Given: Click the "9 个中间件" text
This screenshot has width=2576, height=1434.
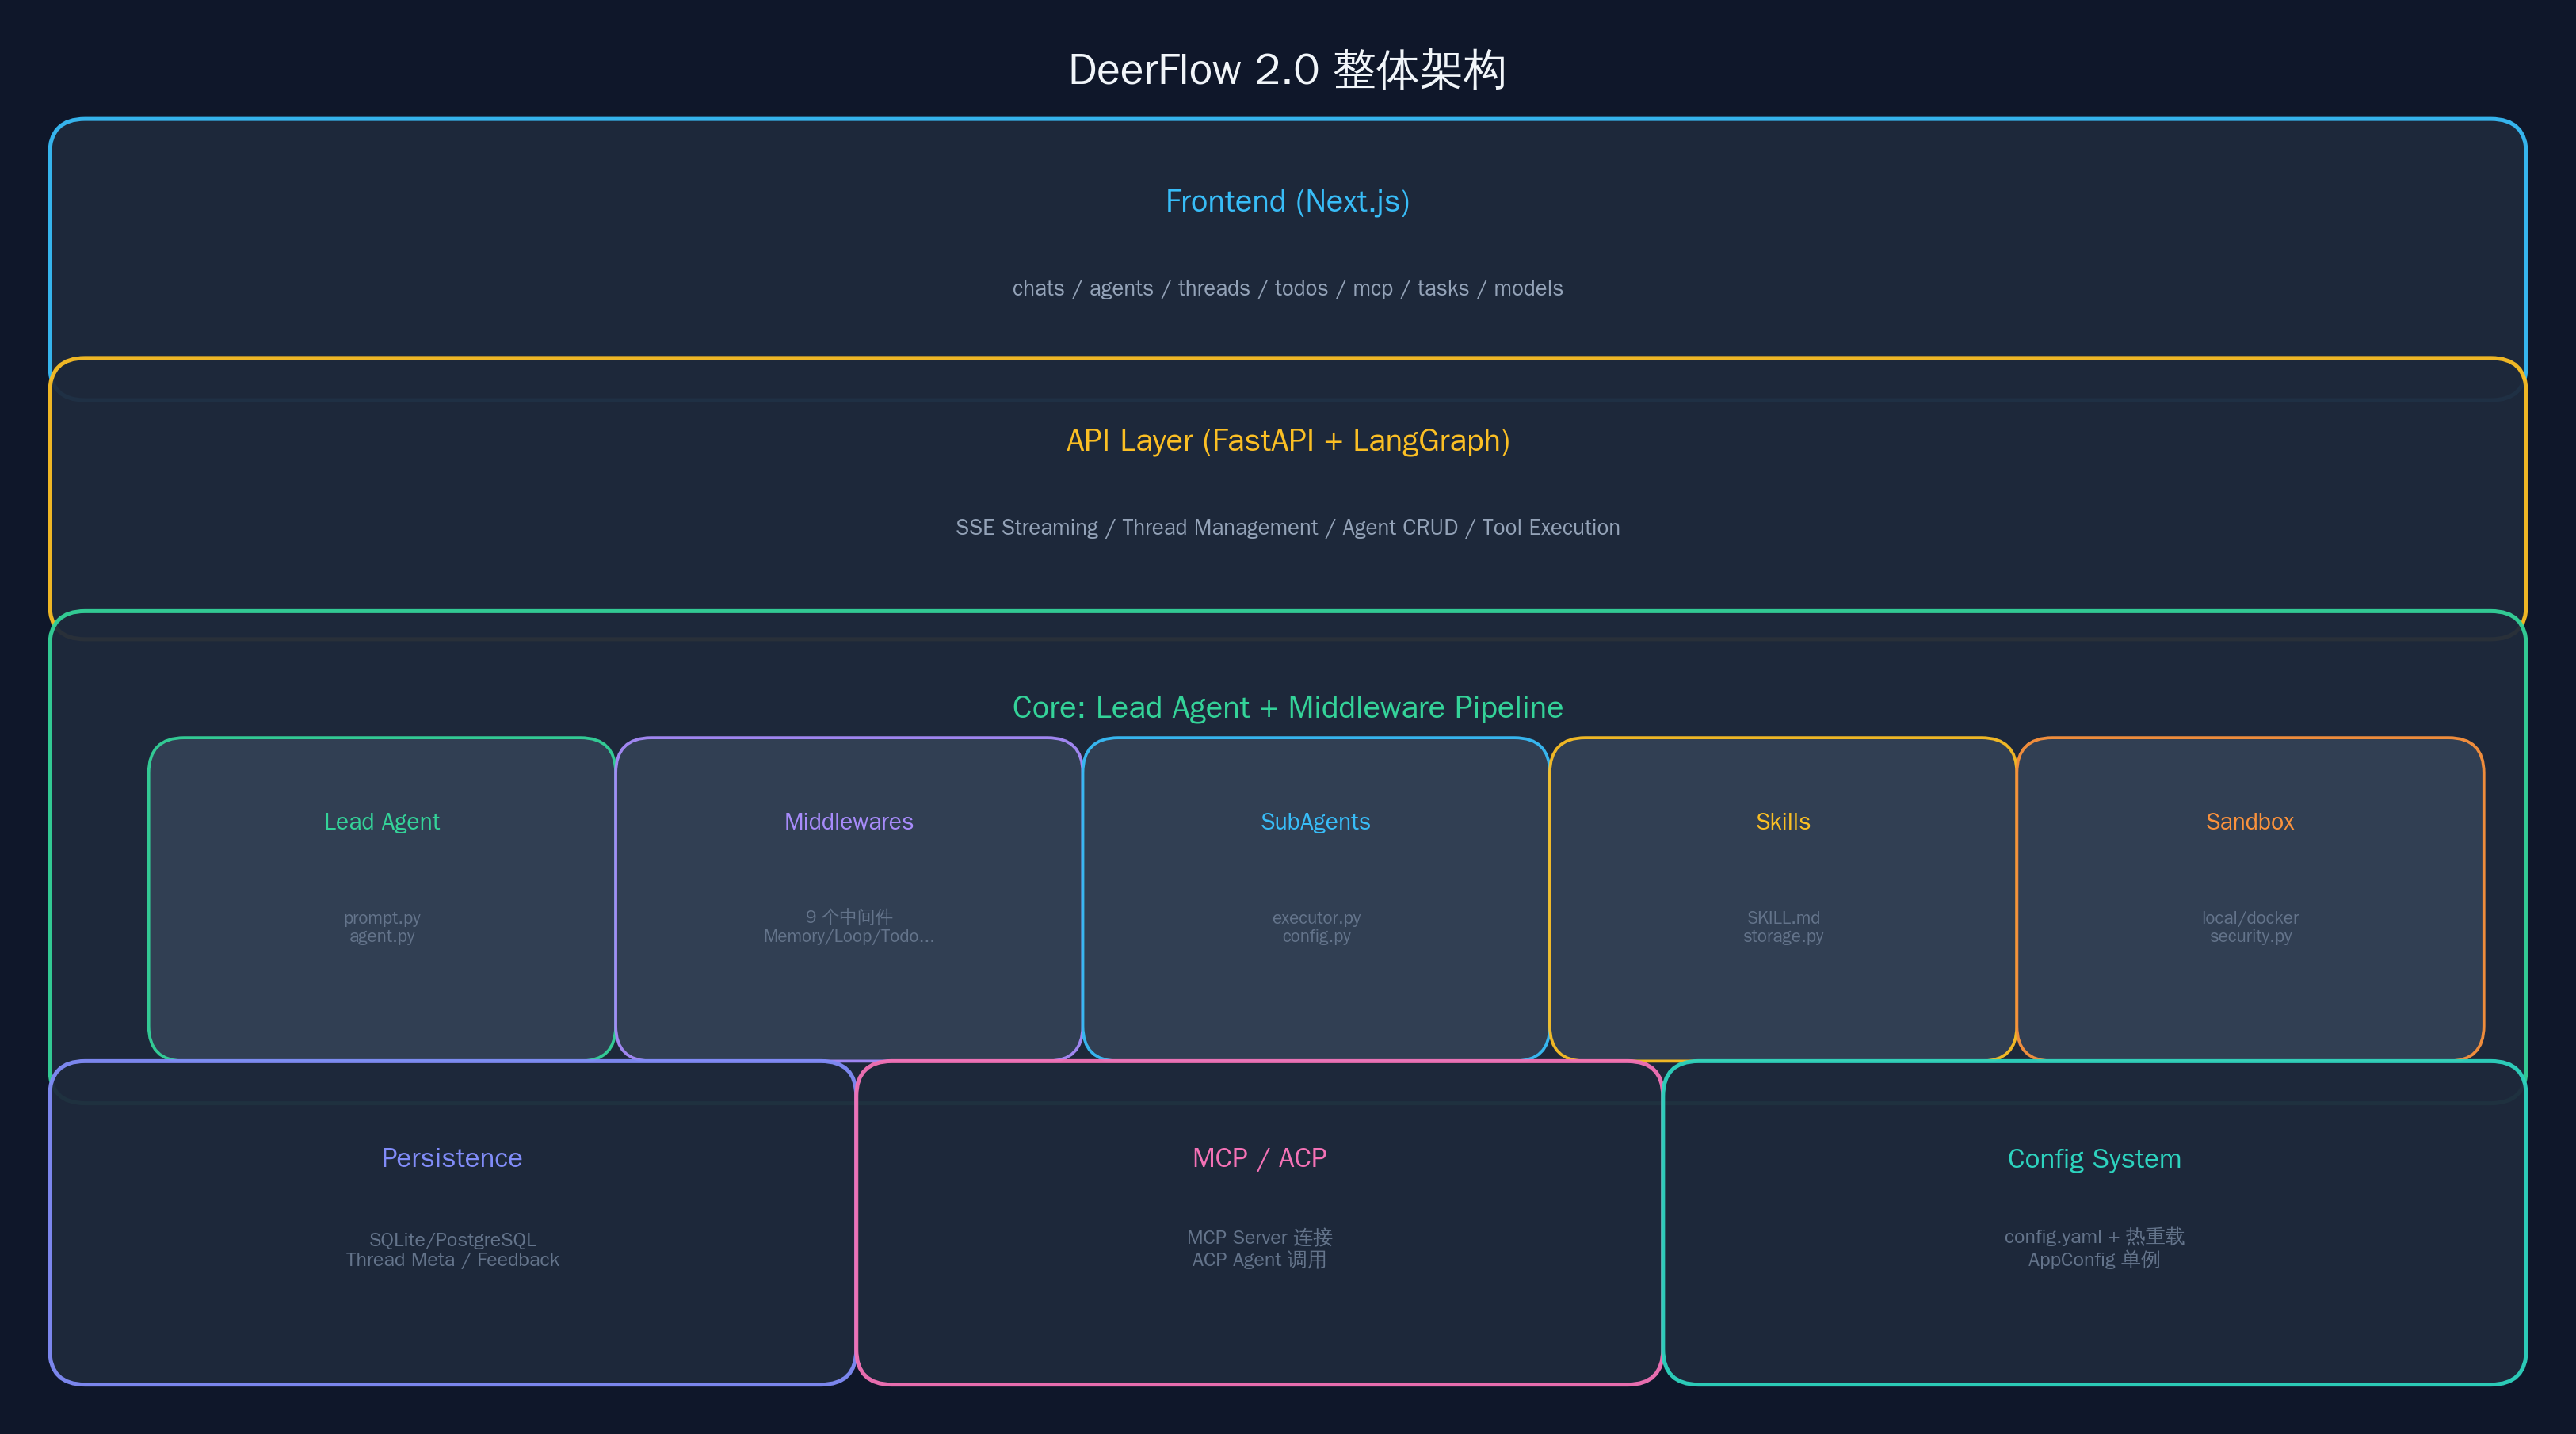Looking at the screenshot, I should pyautogui.click(x=849, y=916).
